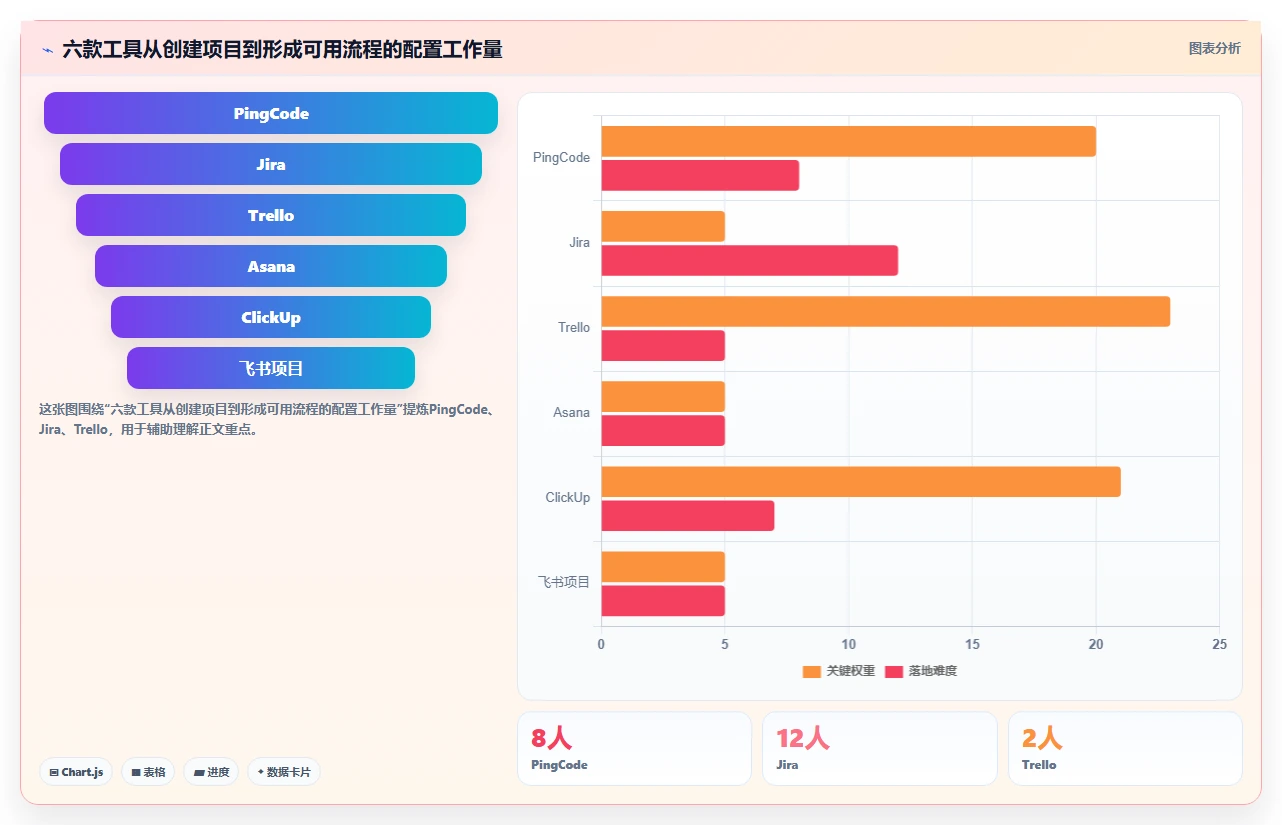Select the ClickUp funnel bar
The image size is (1282, 825).
coord(271,317)
